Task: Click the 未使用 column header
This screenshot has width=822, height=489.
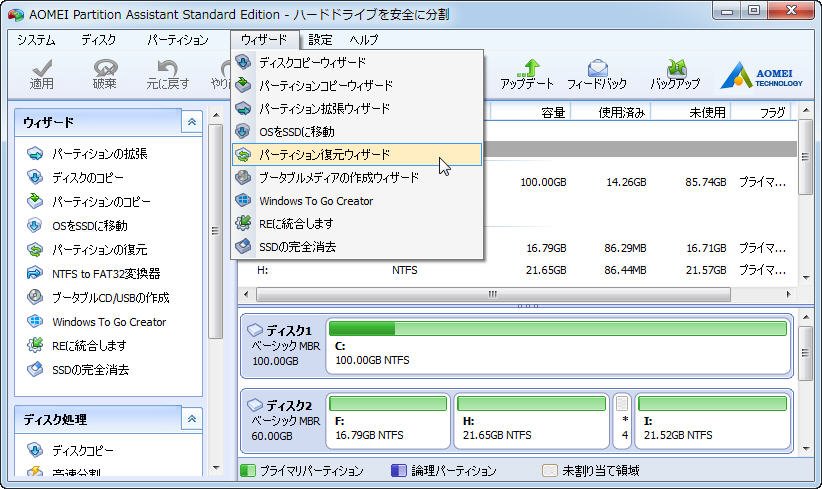Action: tap(691, 112)
